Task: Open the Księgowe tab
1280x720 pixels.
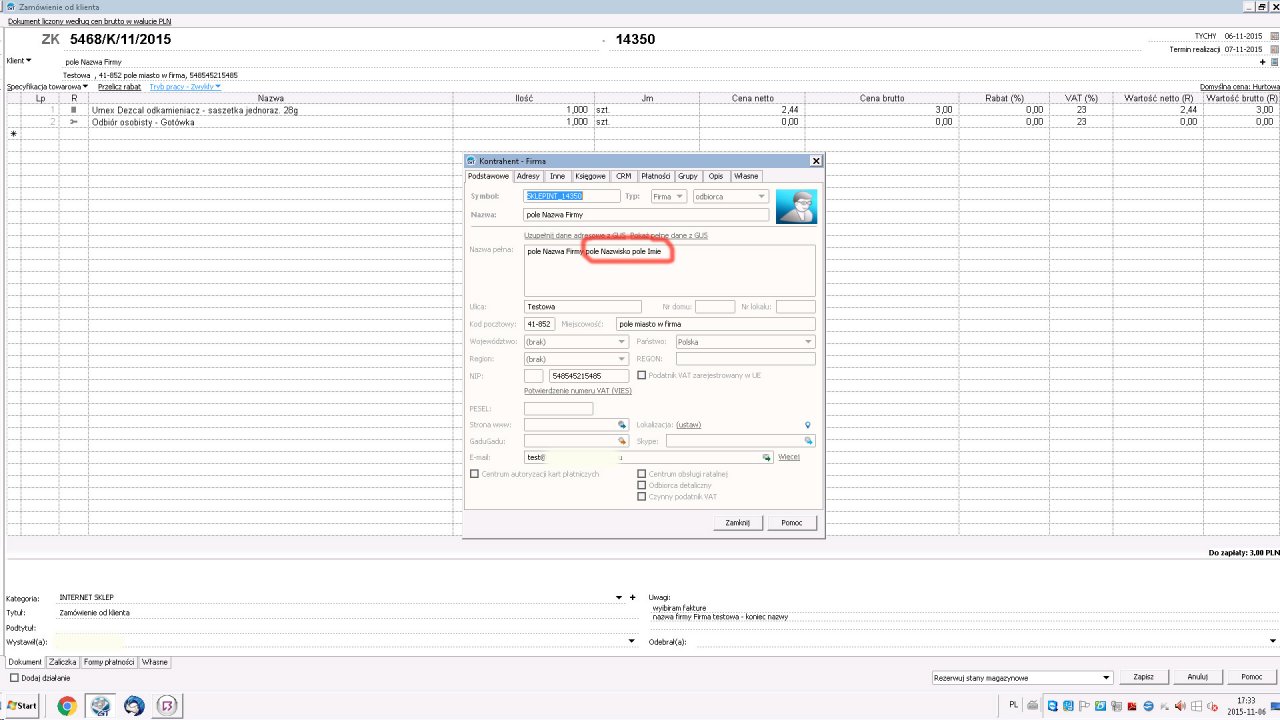Action: pyautogui.click(x=590, y=176)
